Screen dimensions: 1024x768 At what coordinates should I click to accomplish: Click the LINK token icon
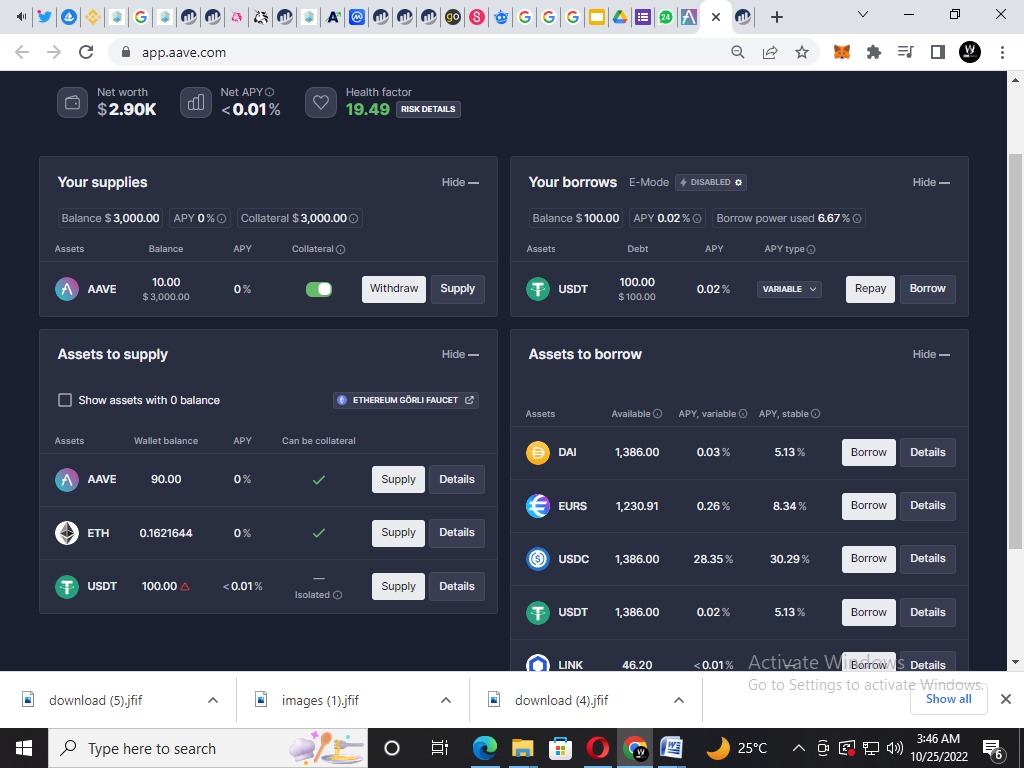[539, 664]
